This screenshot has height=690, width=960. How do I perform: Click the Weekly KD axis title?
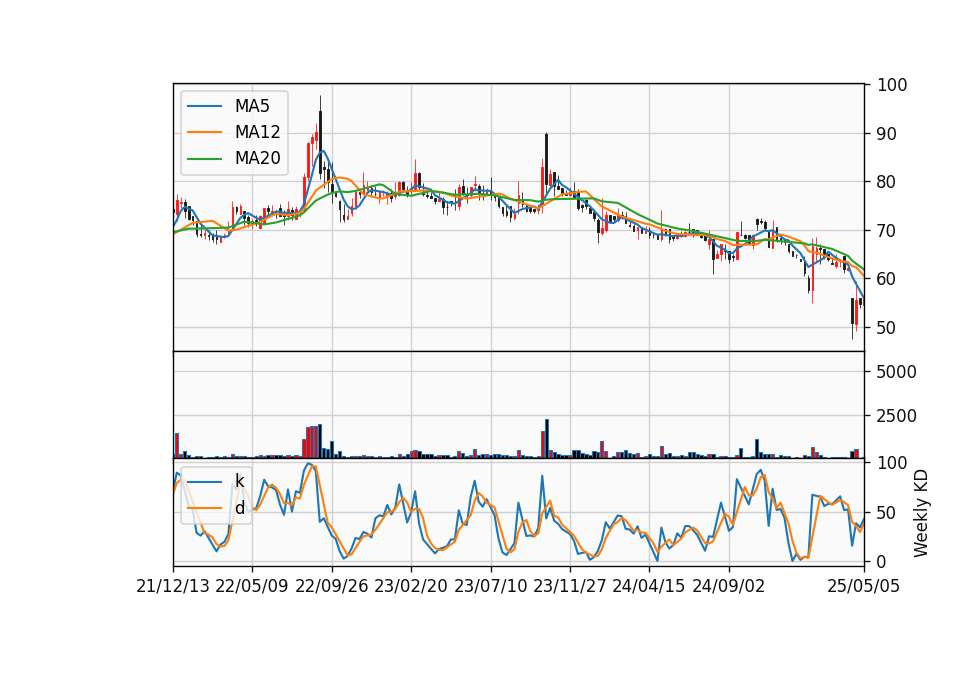921,513
